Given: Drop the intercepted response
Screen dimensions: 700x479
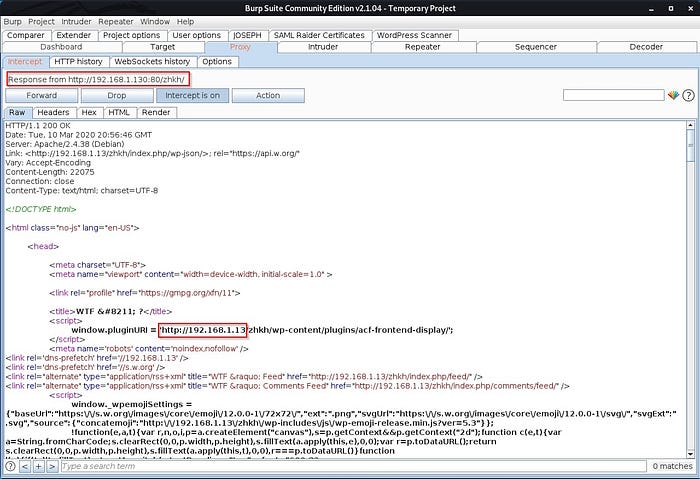Looking at the screenshot, I should pyautogui.click(x=117, y=95).
